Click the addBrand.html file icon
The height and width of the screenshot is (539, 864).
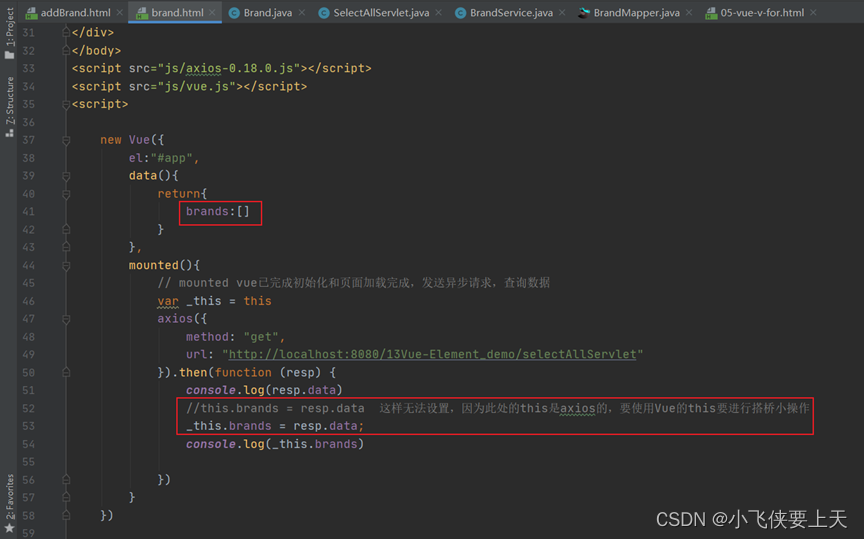[31, 13]
